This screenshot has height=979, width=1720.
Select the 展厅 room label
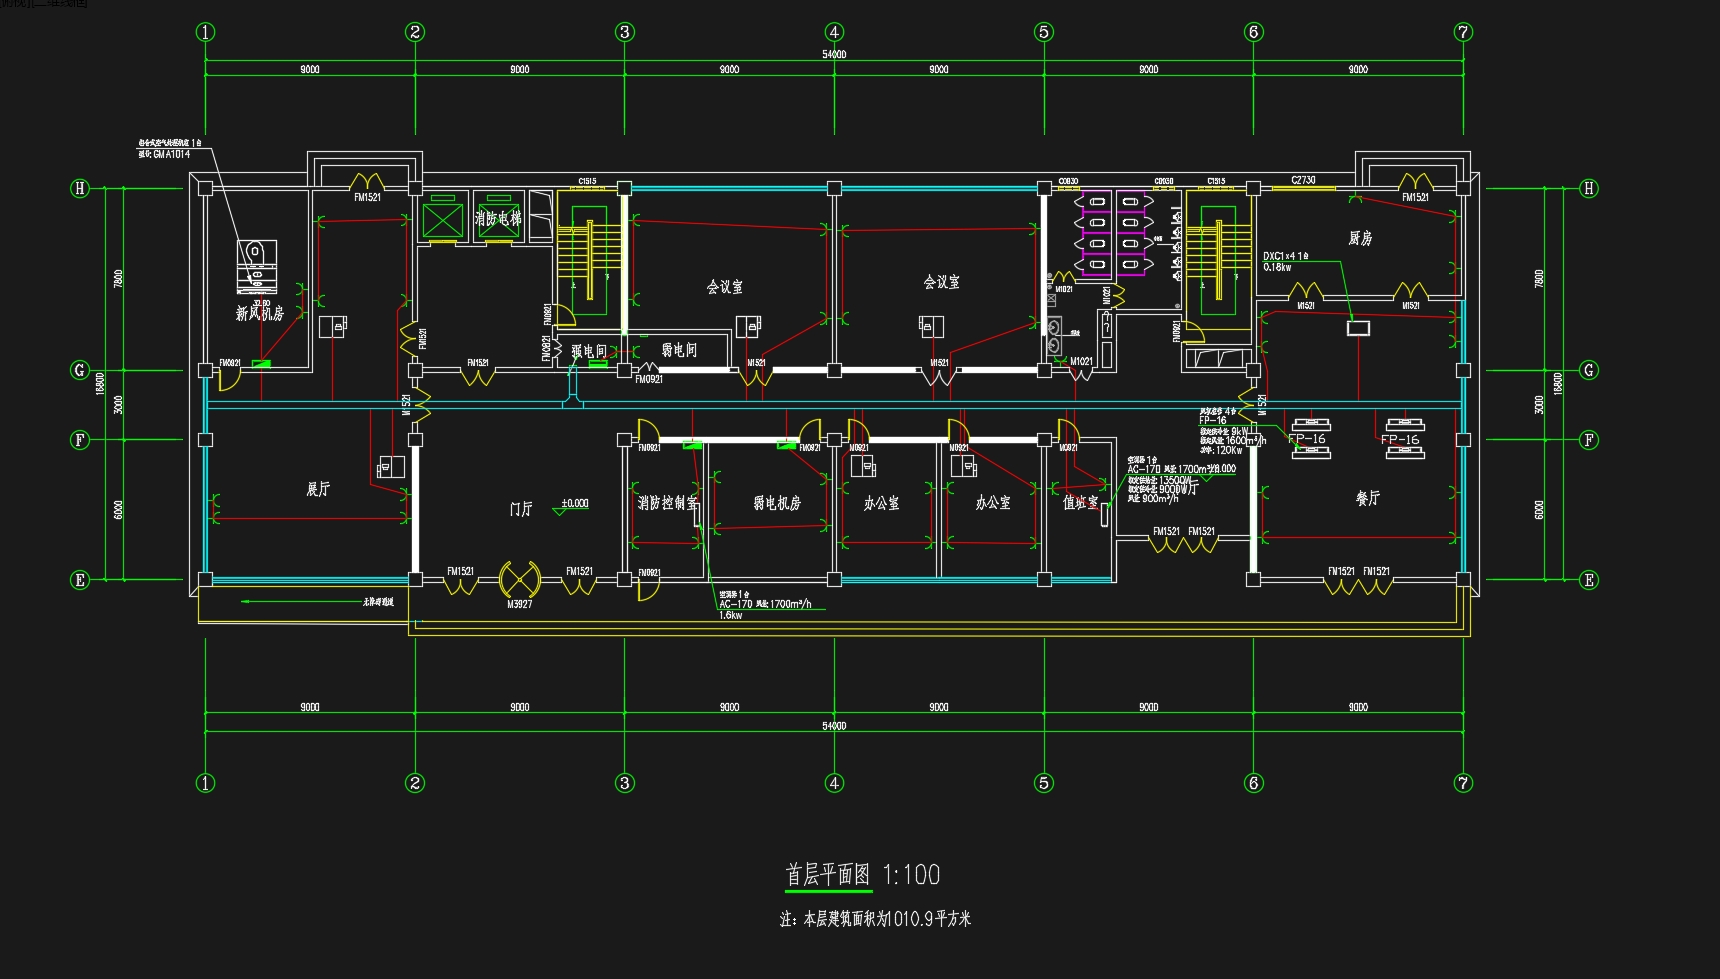(x=318, y=489)
